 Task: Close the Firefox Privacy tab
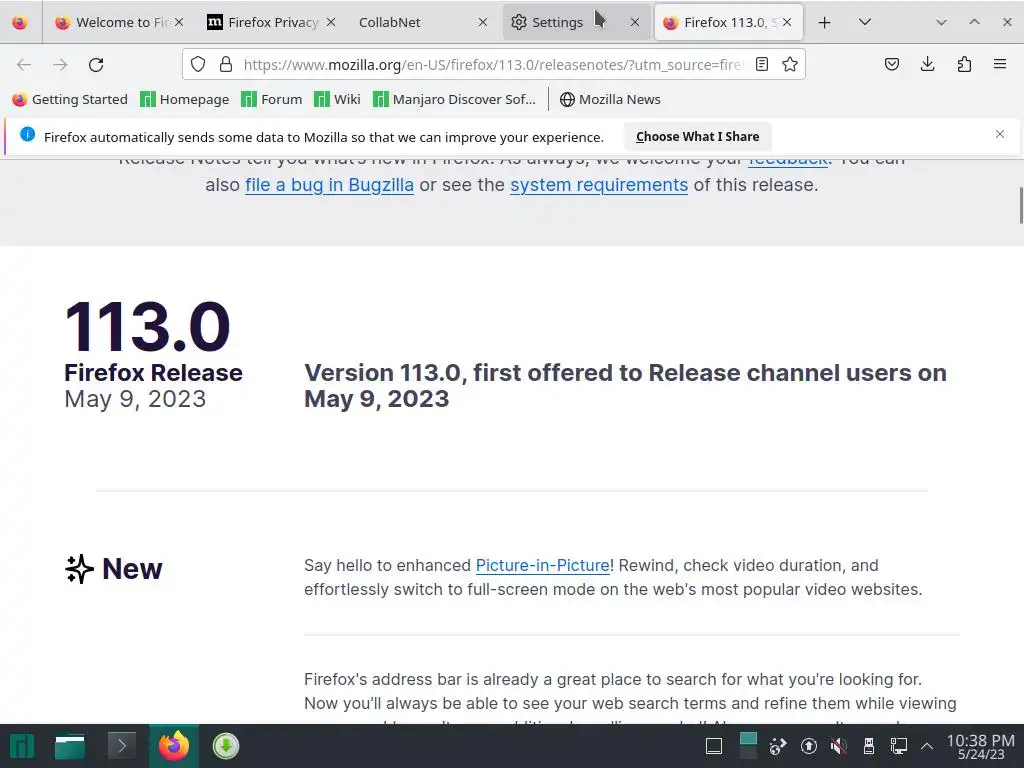point(331,22)
